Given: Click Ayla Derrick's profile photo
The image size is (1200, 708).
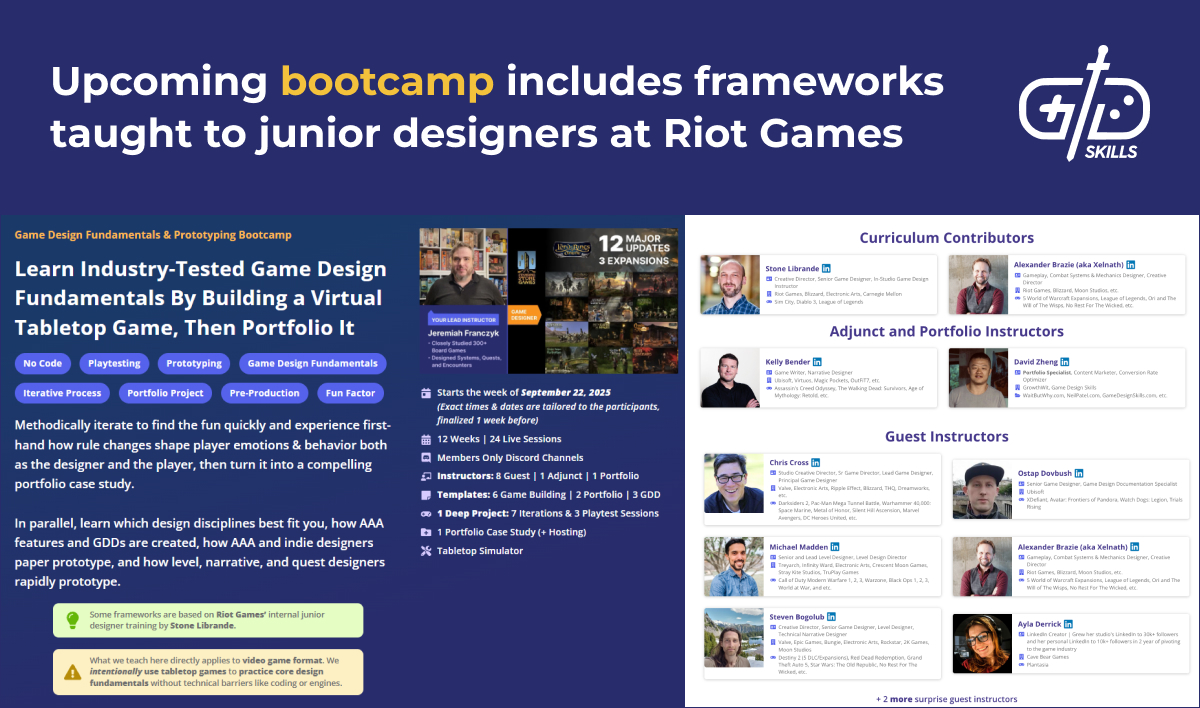Looking at the screenshot, I should [x=984, y=644].
